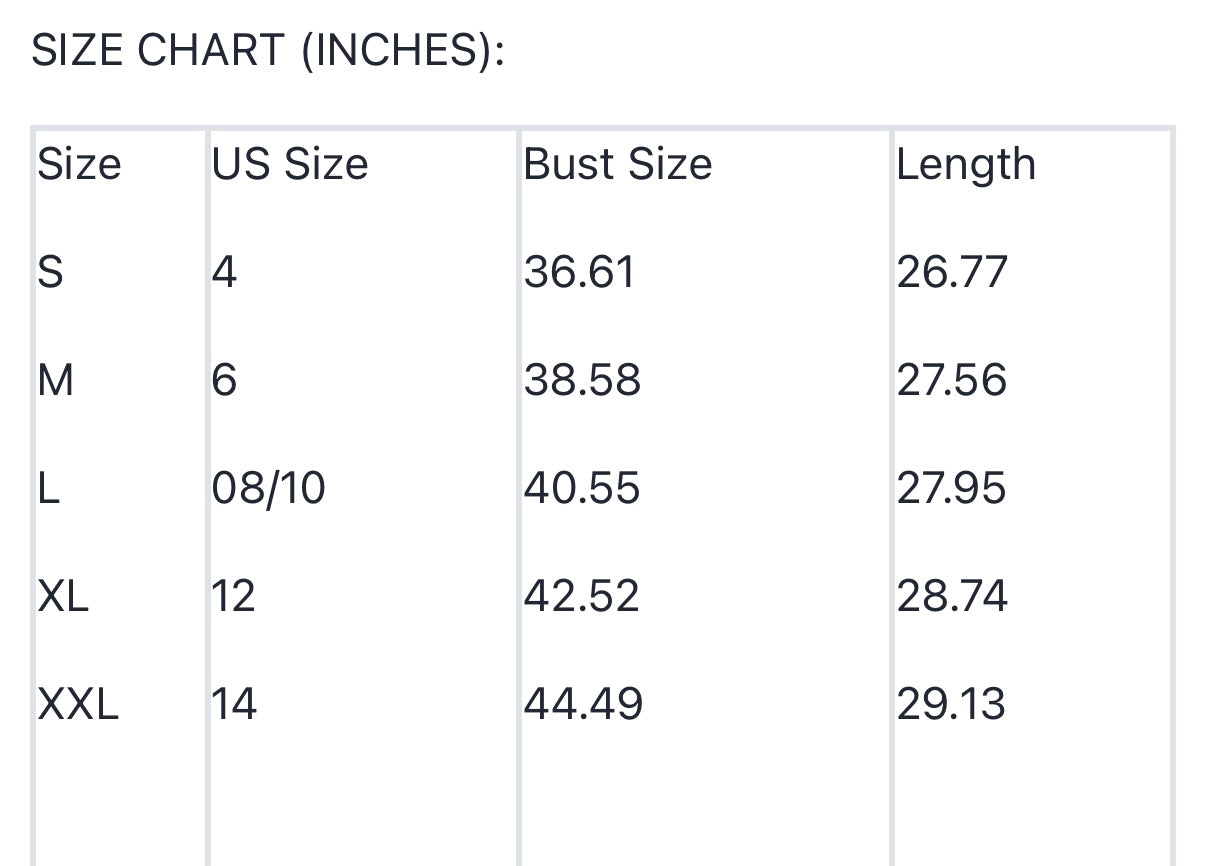Select length value 29.13

(x=951, y=704)
